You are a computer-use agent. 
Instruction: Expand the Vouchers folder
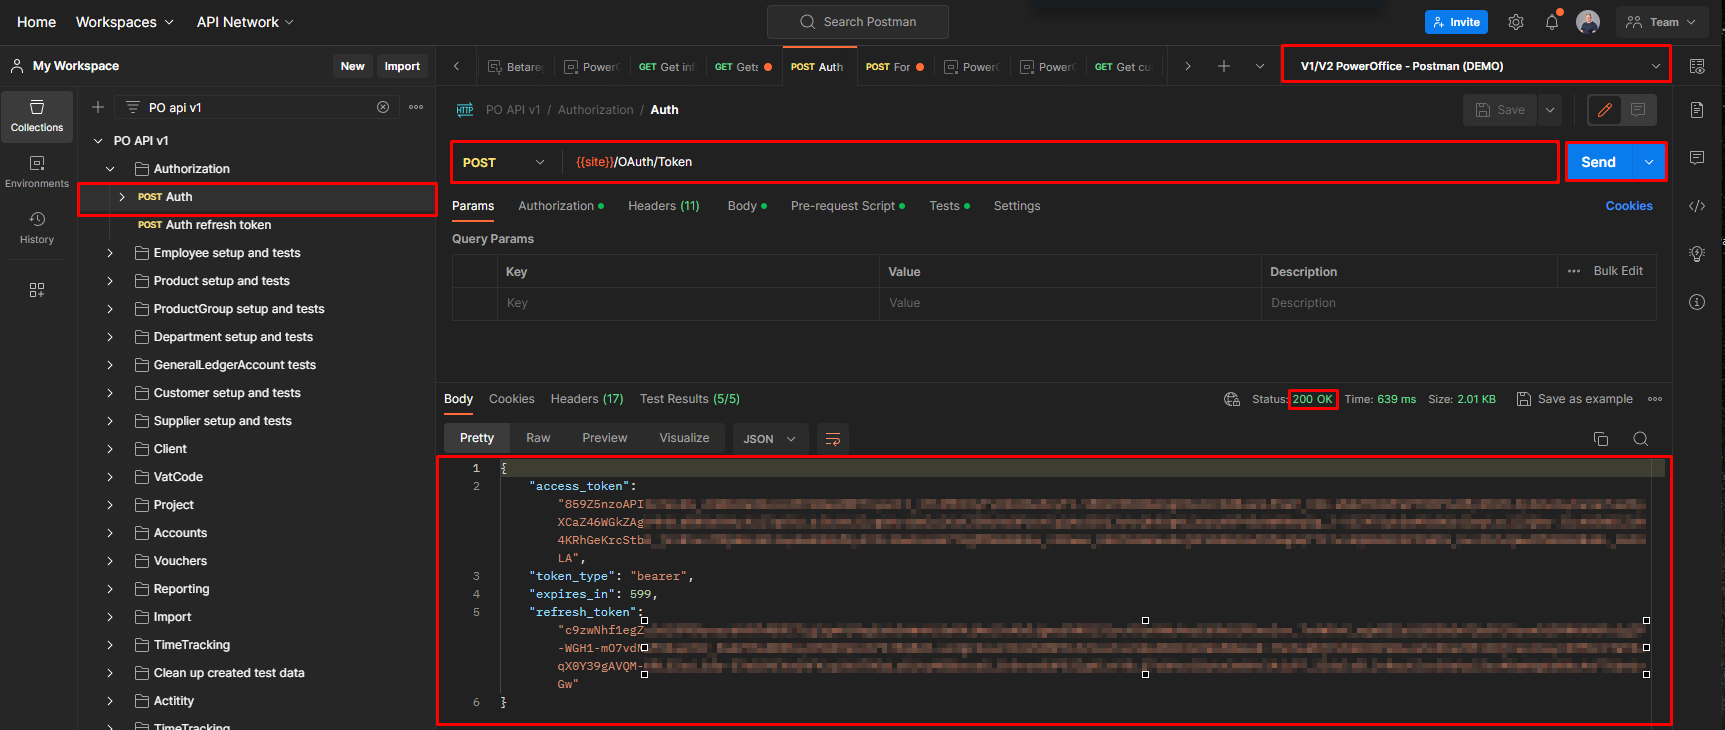110,561
